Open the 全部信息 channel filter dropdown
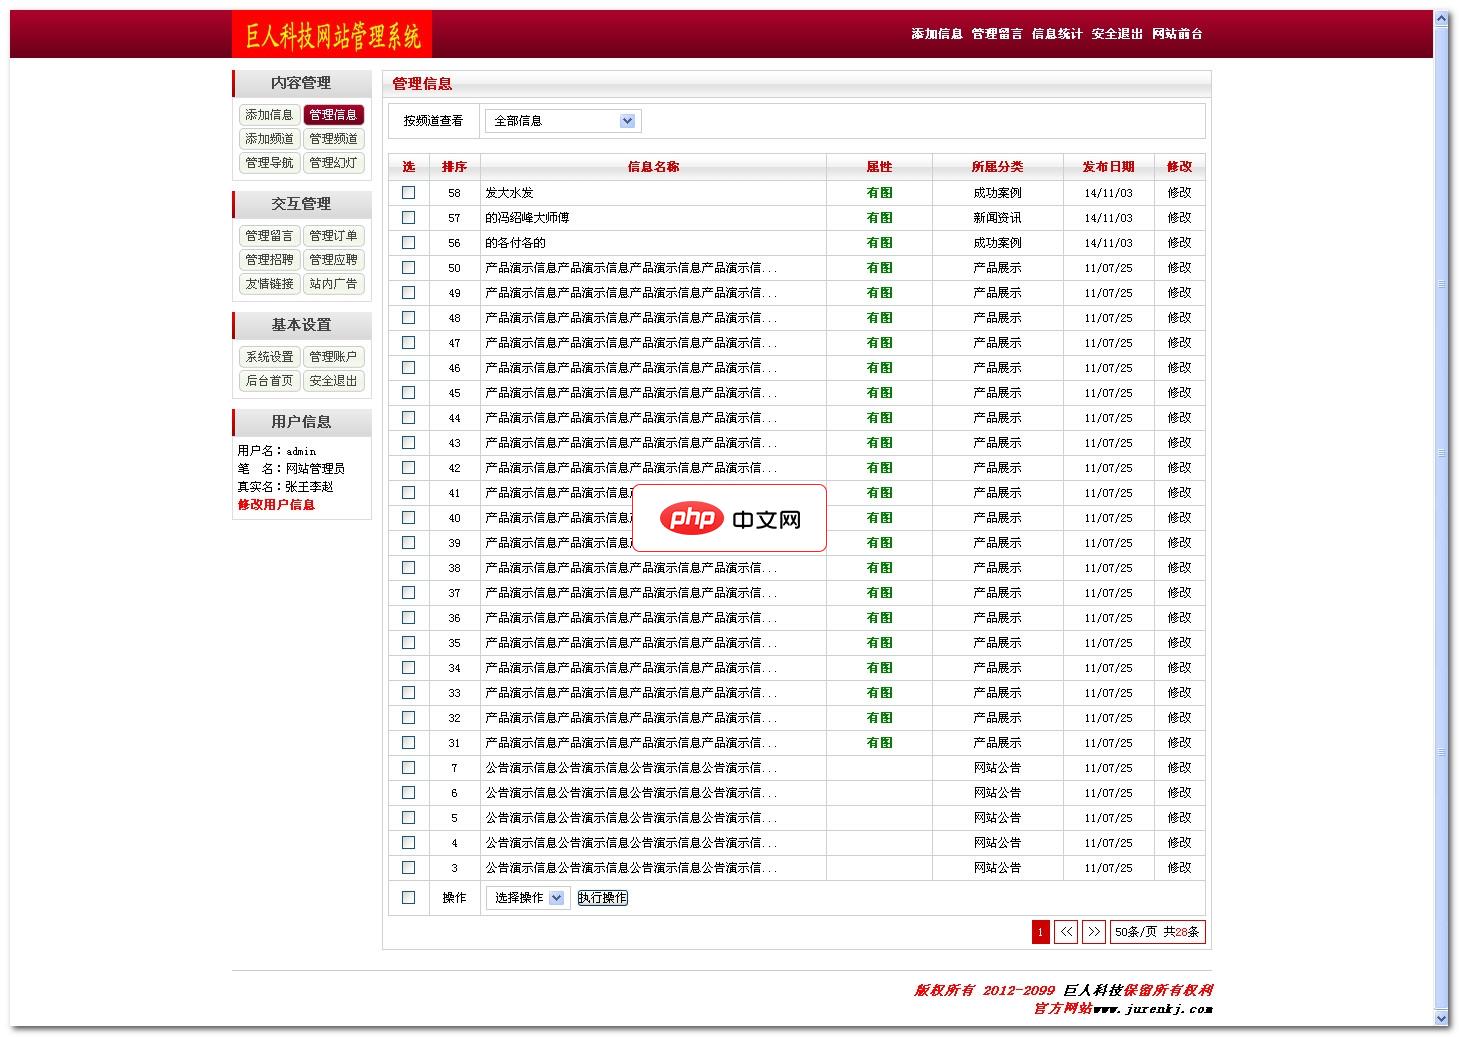 pos(563,121)
